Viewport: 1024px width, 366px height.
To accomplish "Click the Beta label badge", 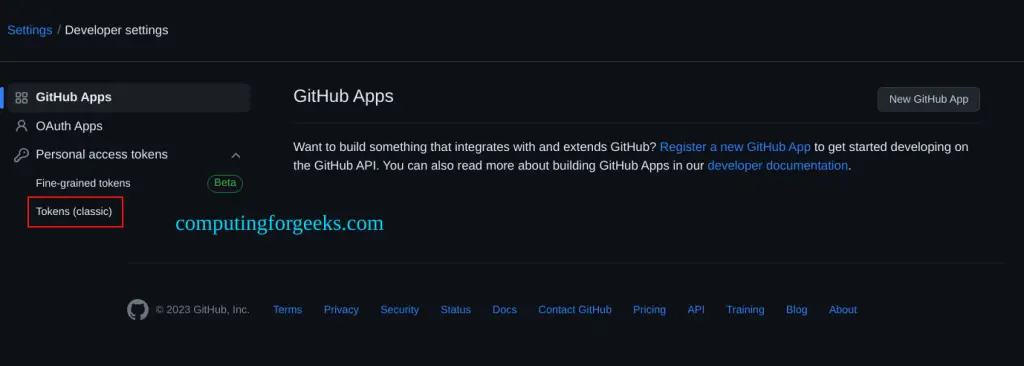I will (x=225, y=184).
